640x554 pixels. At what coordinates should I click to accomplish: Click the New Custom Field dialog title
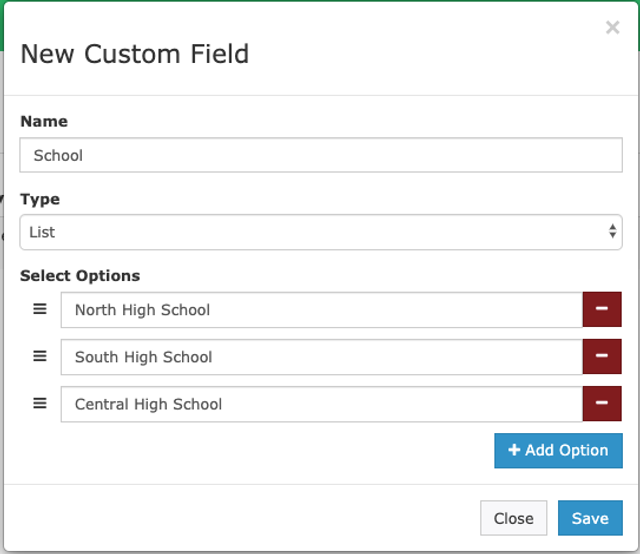pos(134,53)
